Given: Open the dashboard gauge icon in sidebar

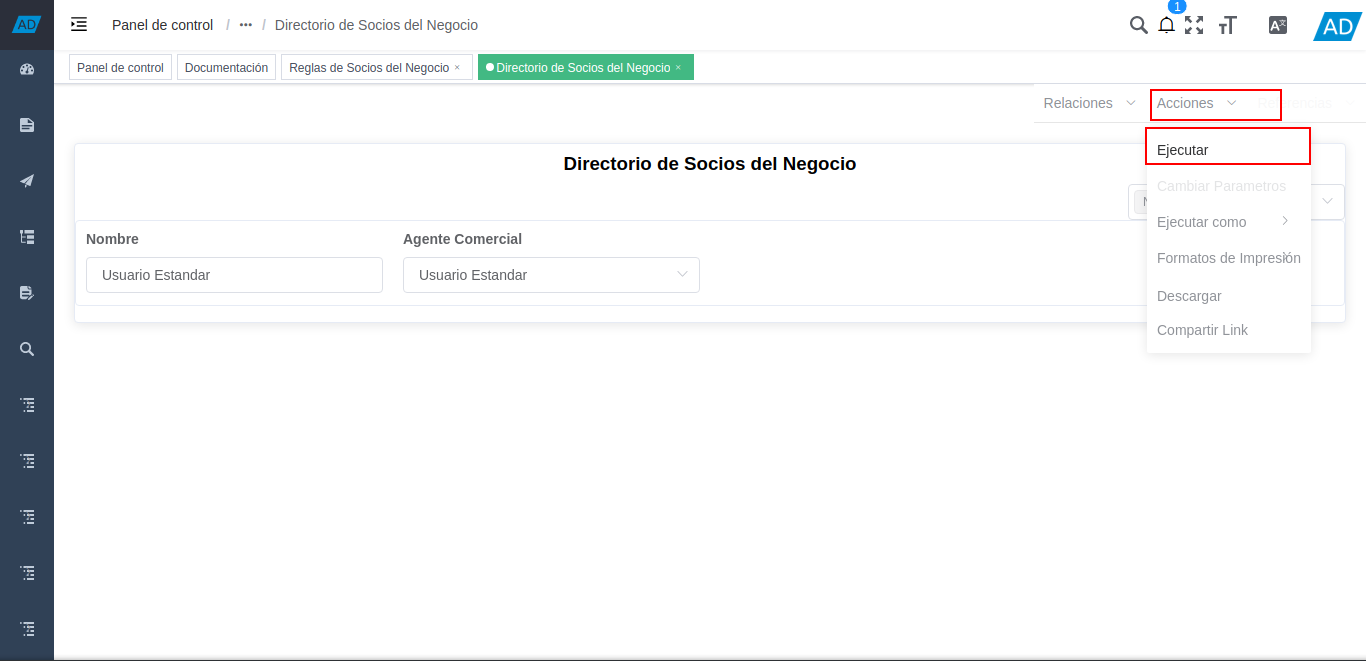Looking at the screenshot, I should (27, 69).
